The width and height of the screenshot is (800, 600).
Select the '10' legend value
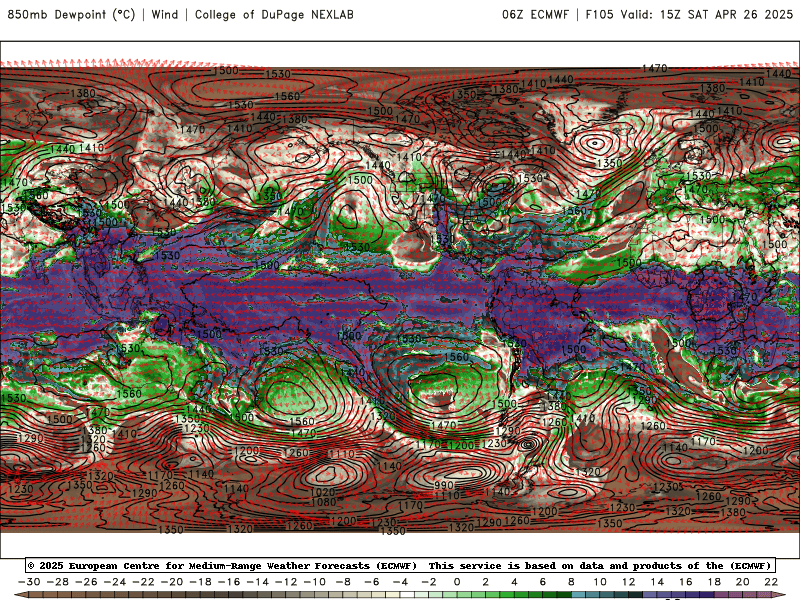coord(600,582)
